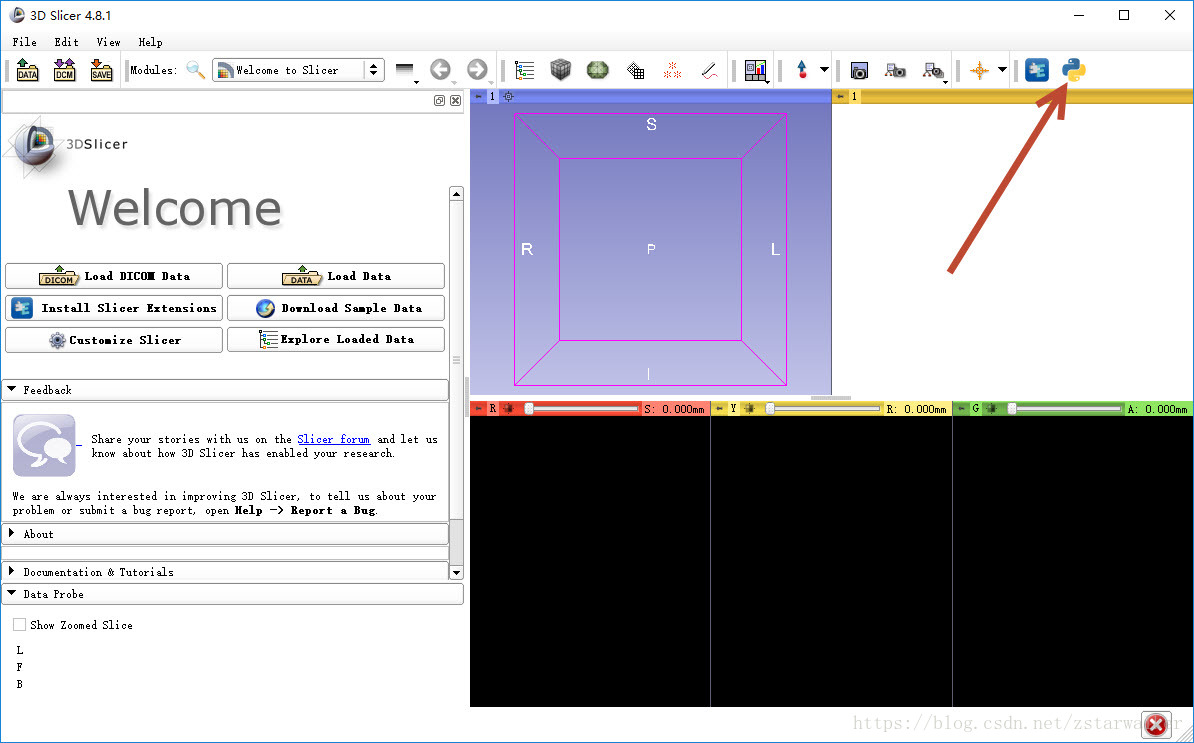Click the 3D Slicer window title icon

[17, 15]
